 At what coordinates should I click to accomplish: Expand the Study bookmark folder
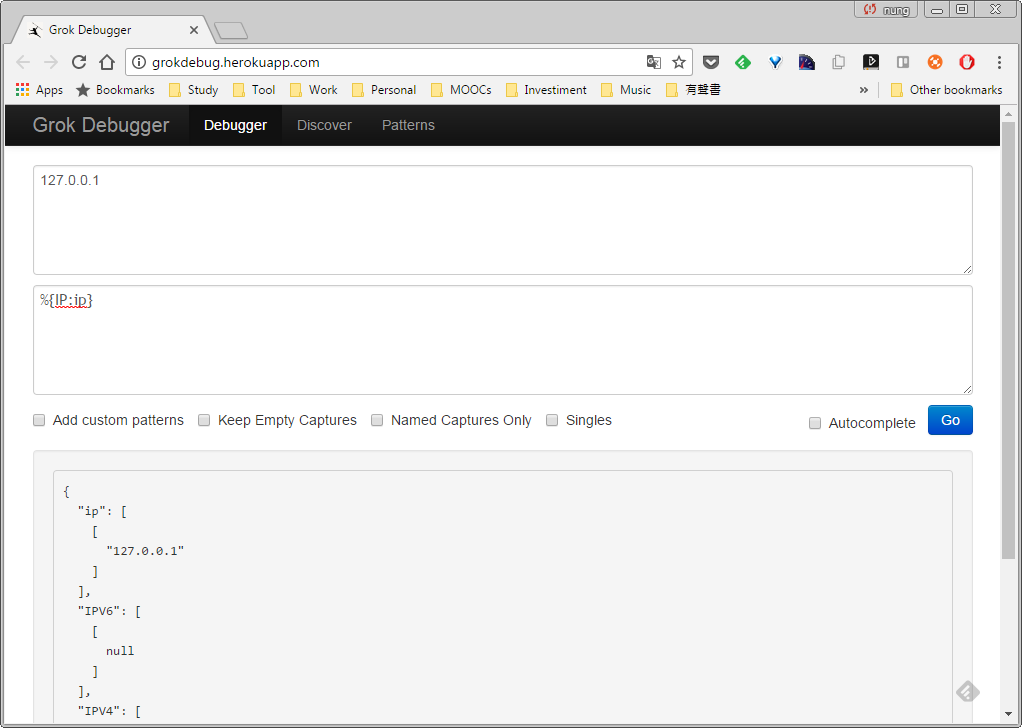point(194,90)
